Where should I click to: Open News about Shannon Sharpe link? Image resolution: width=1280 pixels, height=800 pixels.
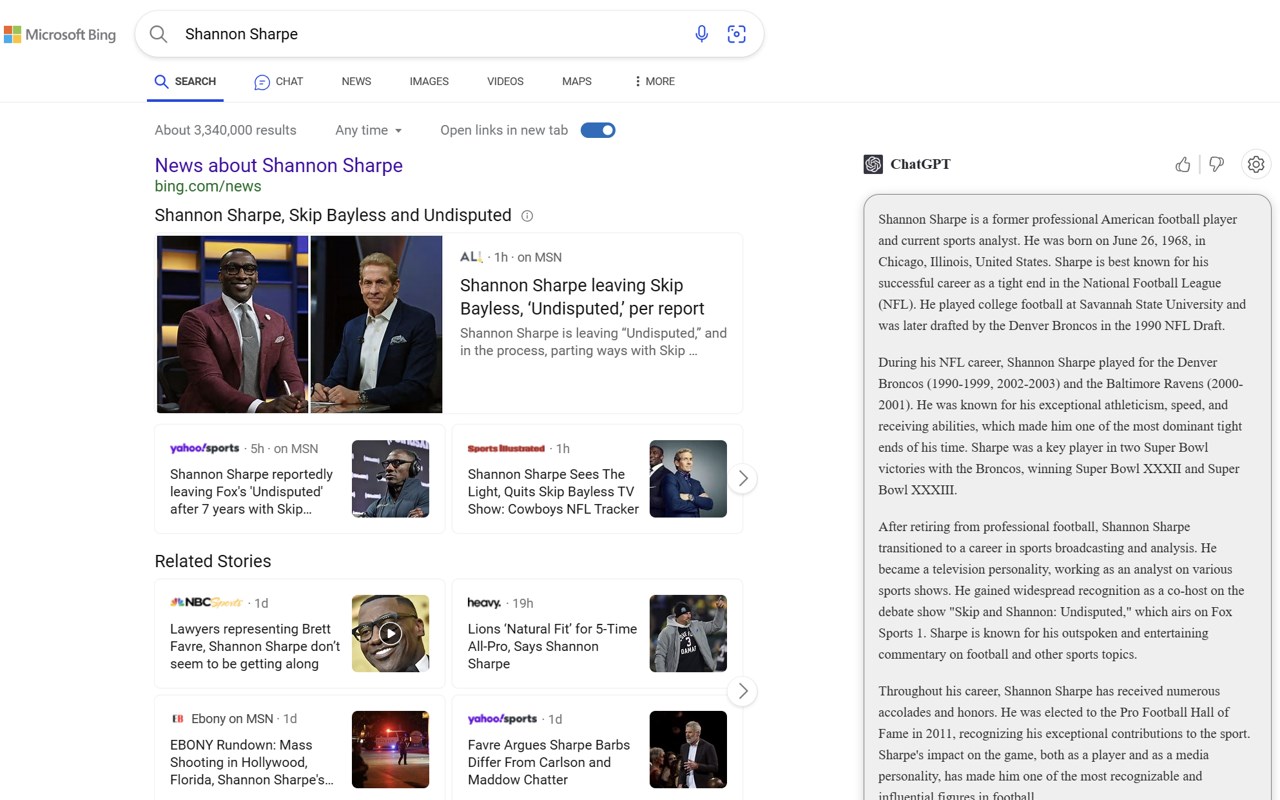click(279, 165)
